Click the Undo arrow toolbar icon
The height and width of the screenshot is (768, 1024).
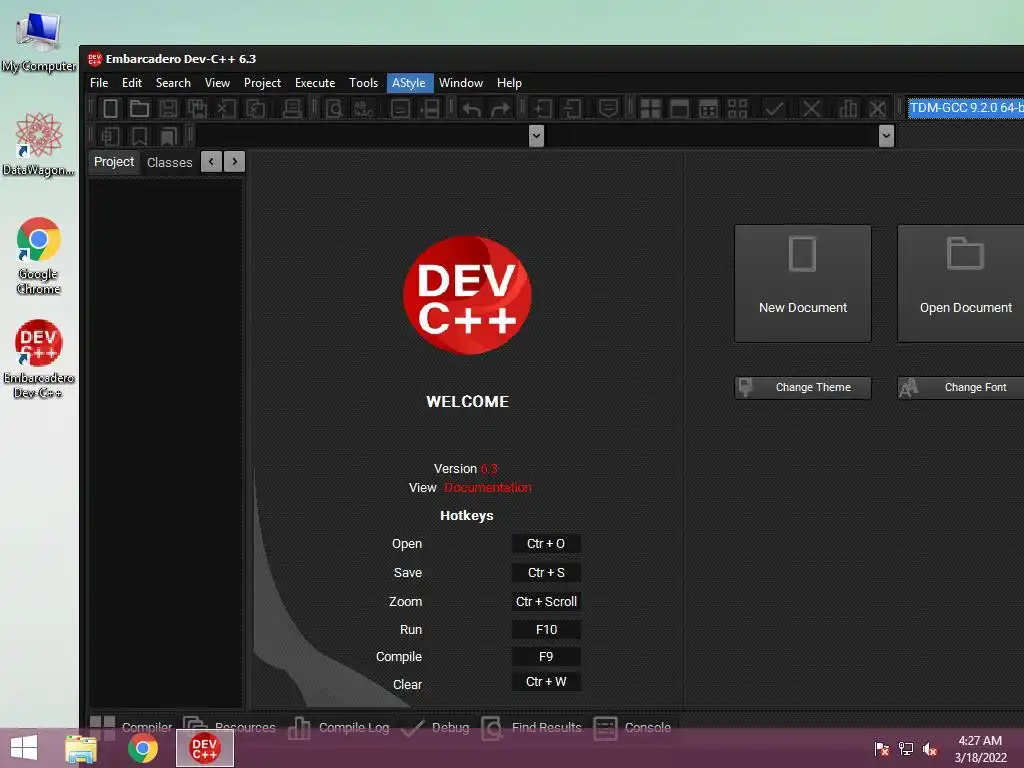tap(471, 108)
